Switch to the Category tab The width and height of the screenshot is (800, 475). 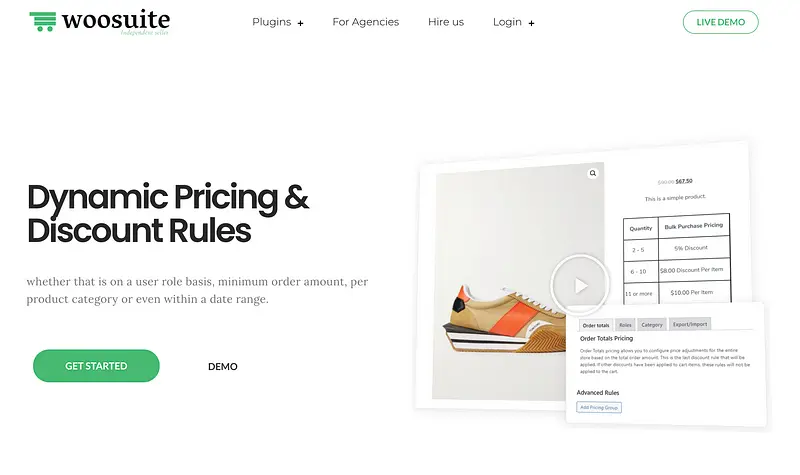coord(652,324)
